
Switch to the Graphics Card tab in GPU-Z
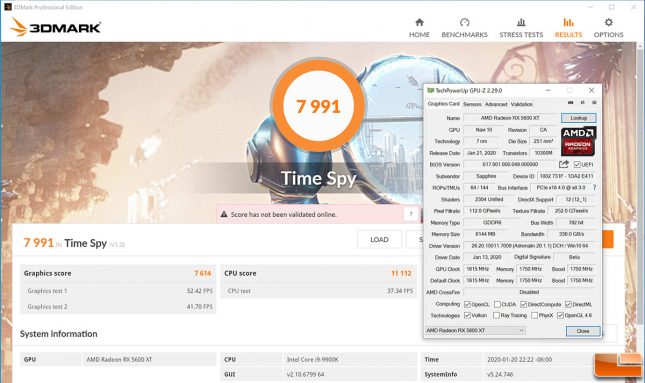pyautogui.click(x=443, y=104)
